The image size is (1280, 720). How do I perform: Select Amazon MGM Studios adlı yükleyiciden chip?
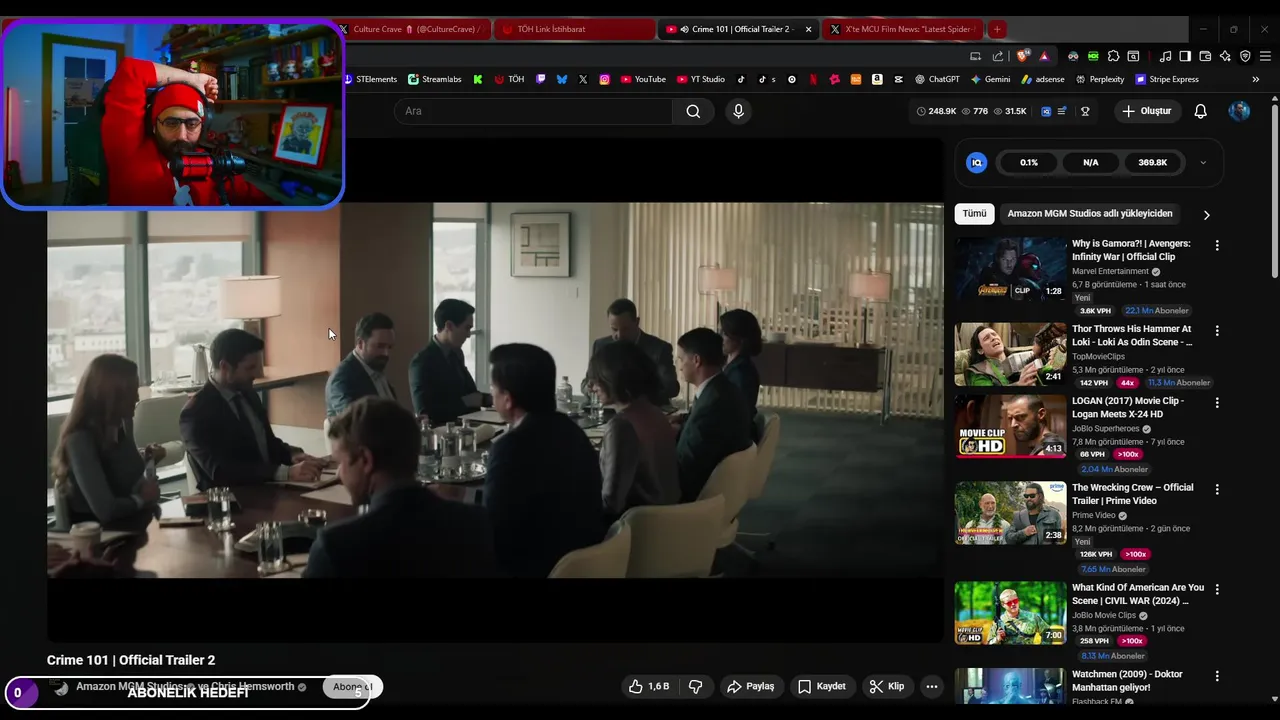pyautogui.click(x=1090, y=213)
